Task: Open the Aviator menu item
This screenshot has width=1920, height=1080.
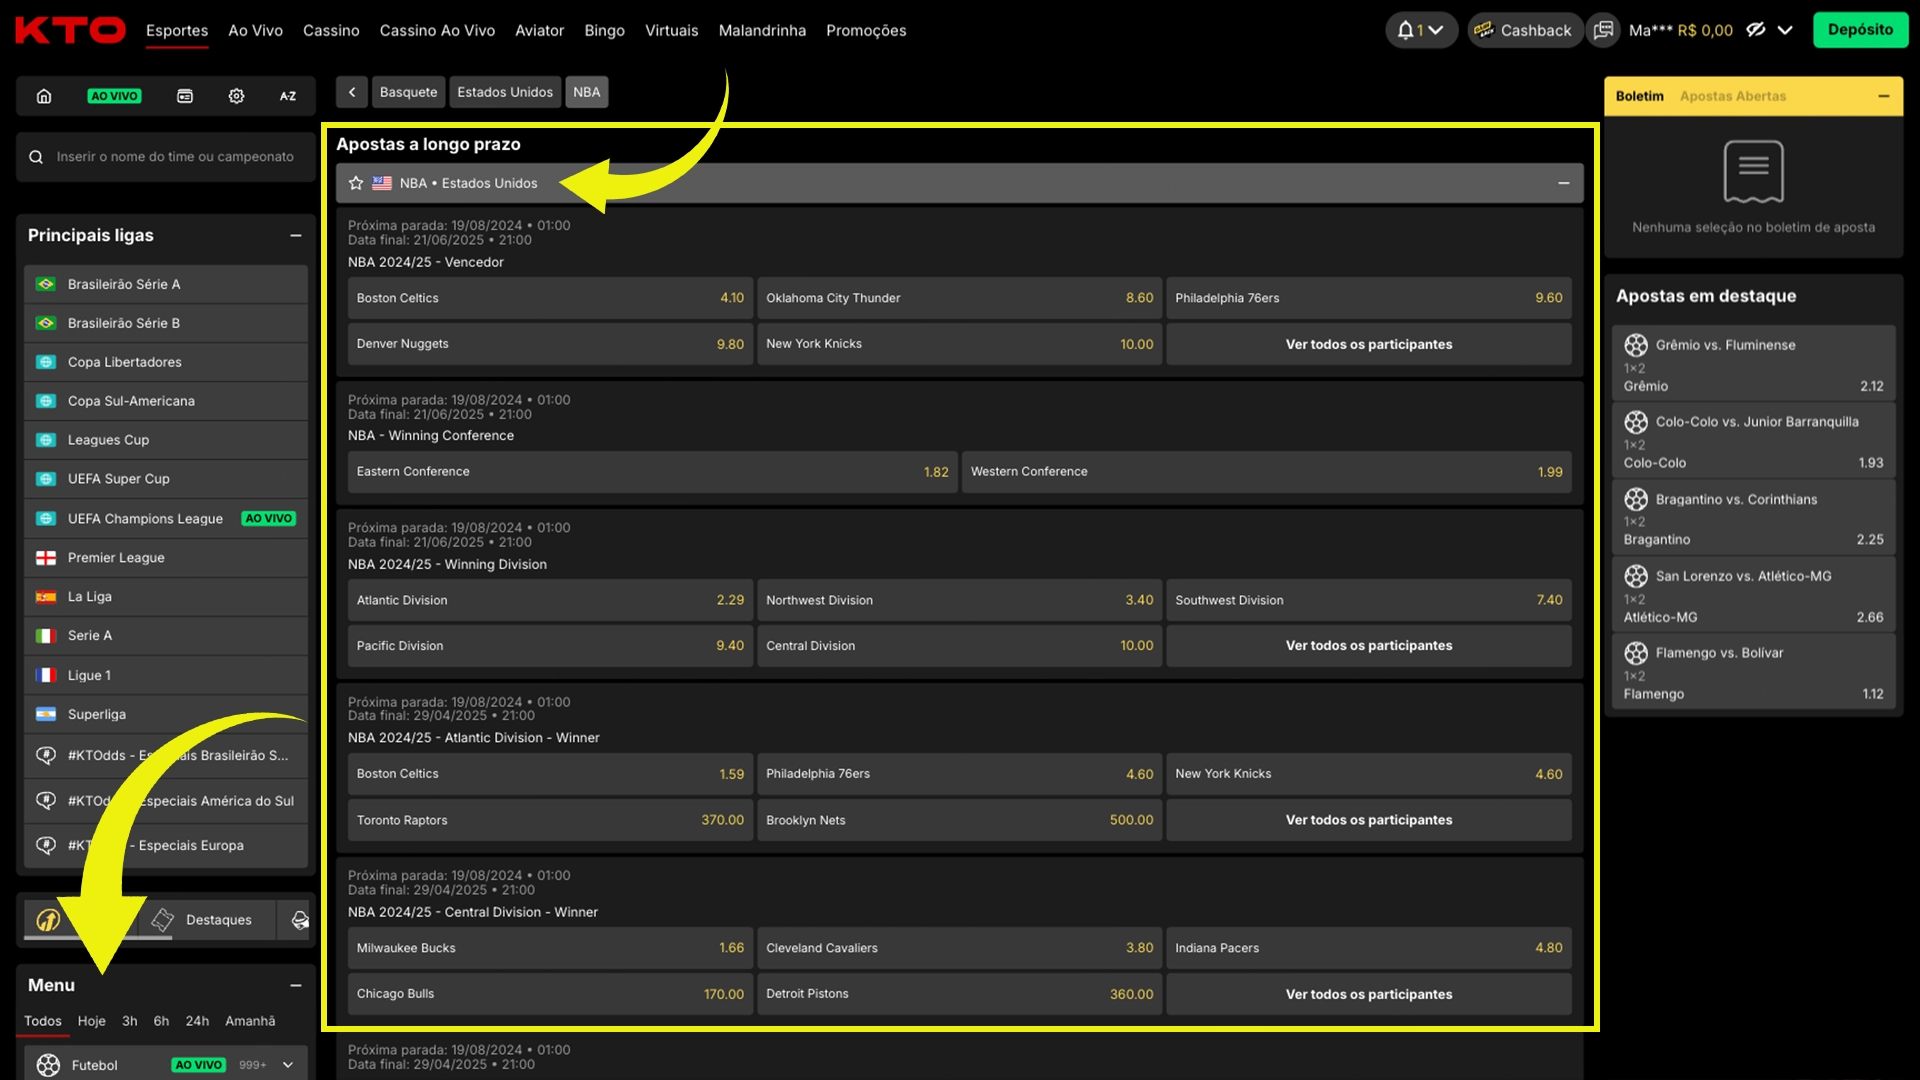Action: (539, 30)
